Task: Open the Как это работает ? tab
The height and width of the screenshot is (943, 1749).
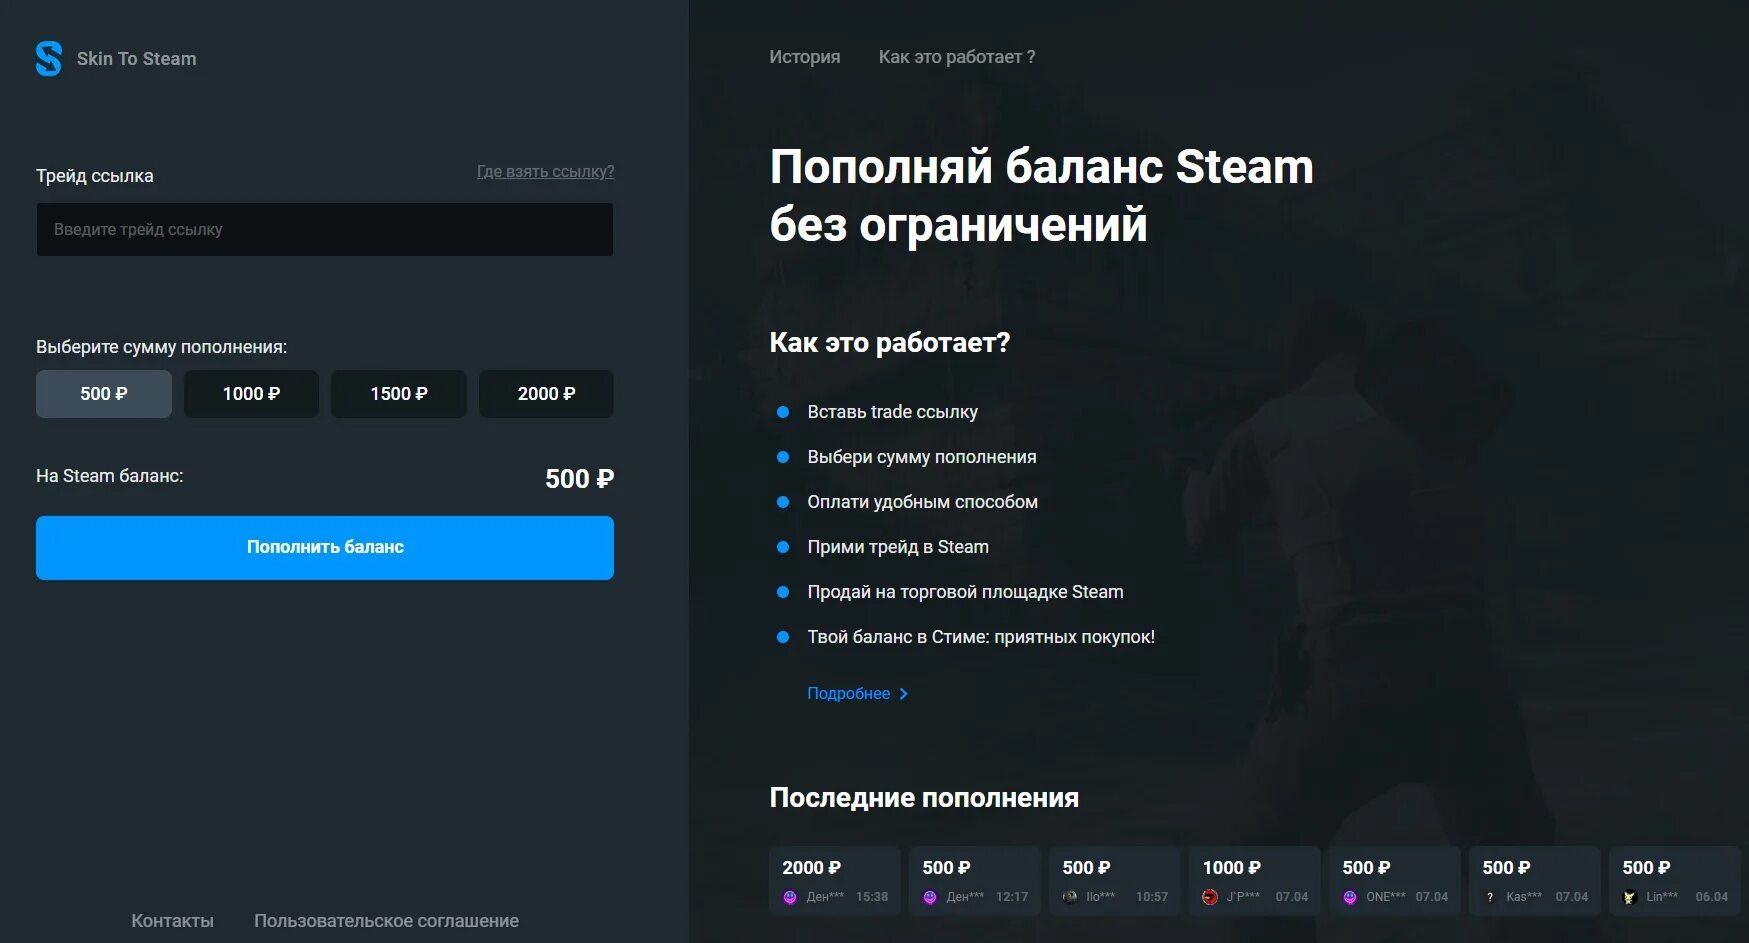Action: coord(957,57)
